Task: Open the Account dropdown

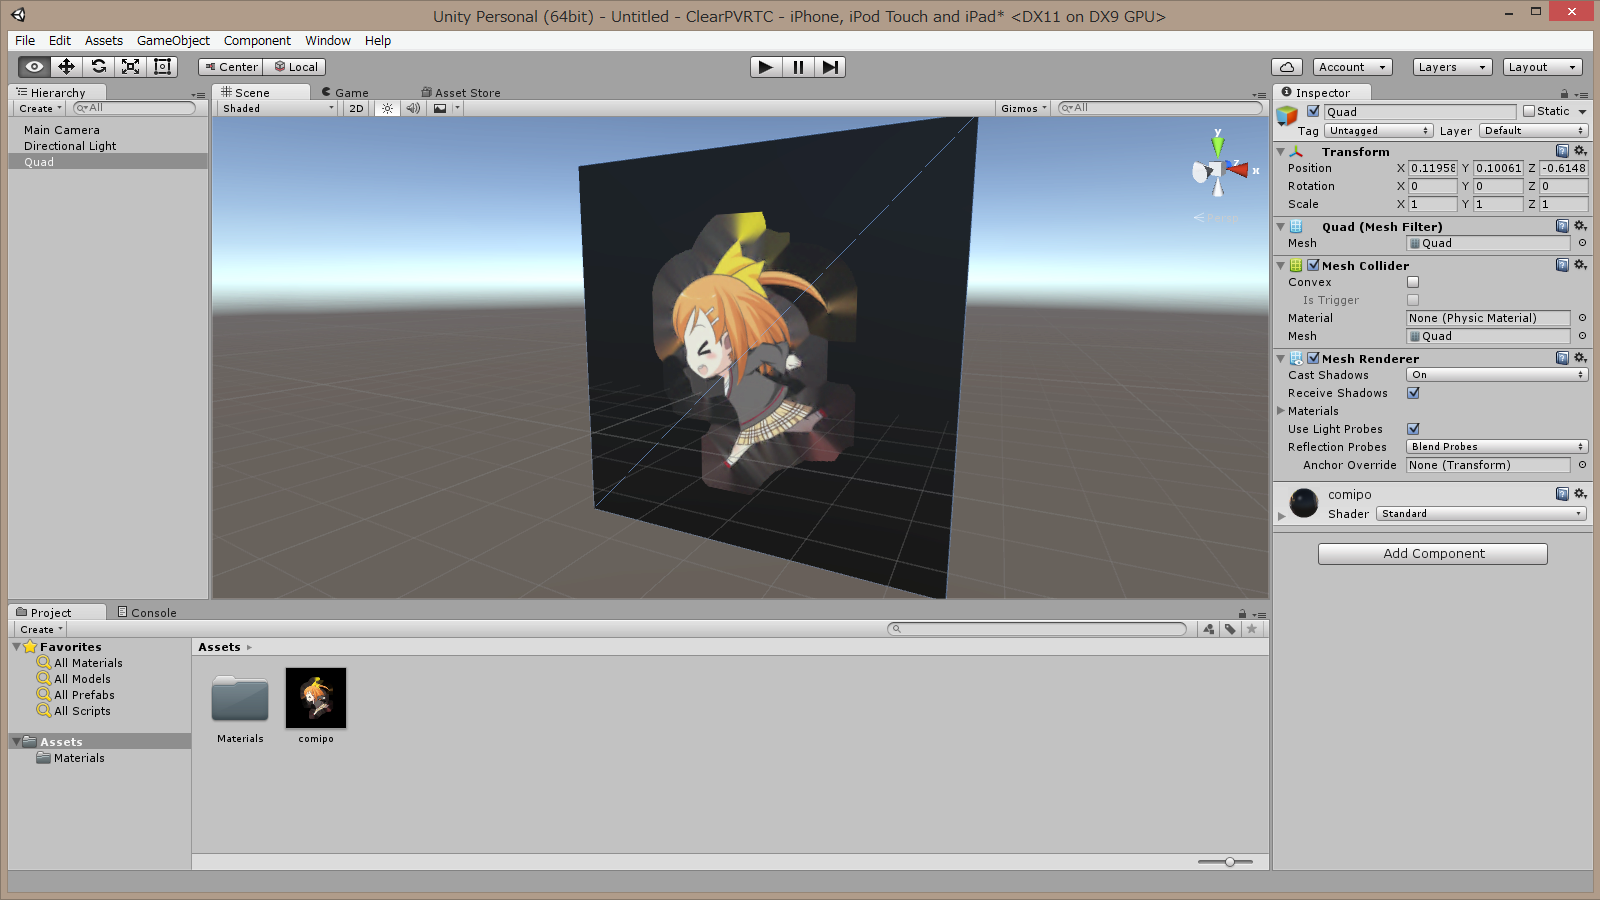Action: point(1352,67)
